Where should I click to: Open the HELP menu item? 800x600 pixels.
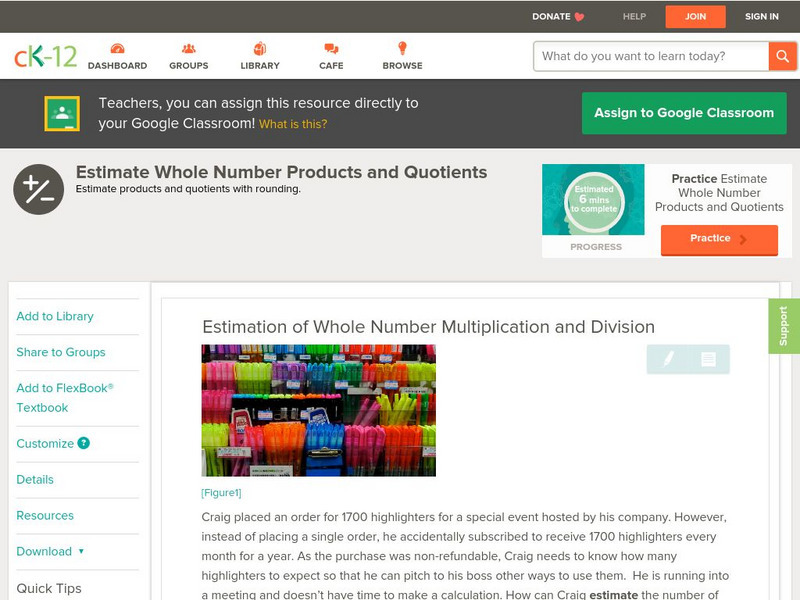[x=633, y=16]
